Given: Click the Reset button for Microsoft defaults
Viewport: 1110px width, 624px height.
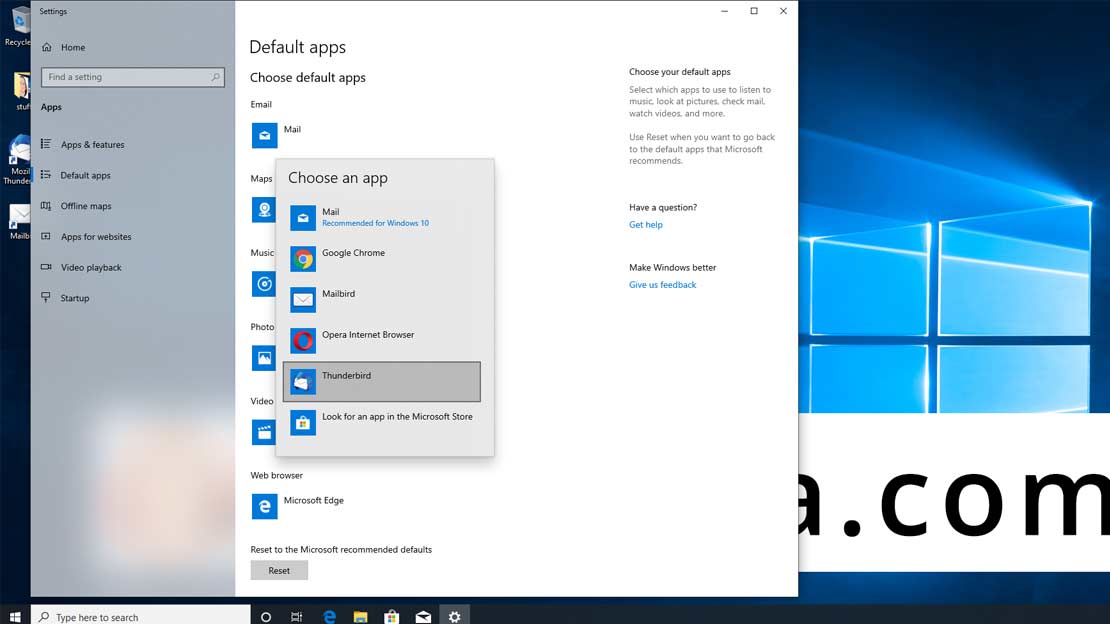Looking at the screenshot, I should [279, 570].
